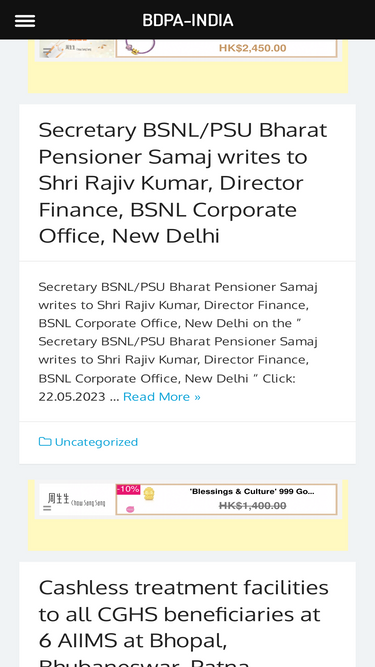The image size is (375, 667).
Task: Click the pink product icon in the ad
Action: point(130,509)
